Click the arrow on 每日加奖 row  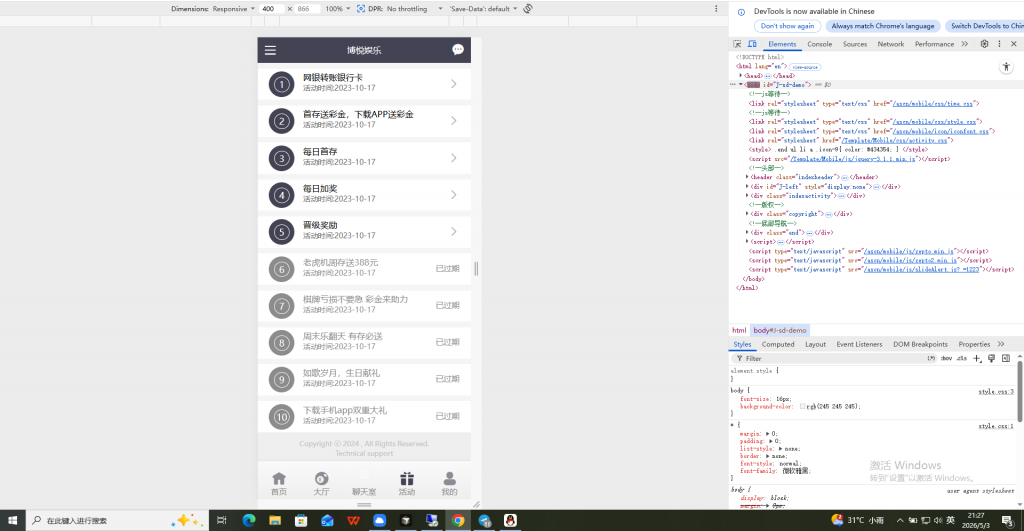click(x=453, y=195)
